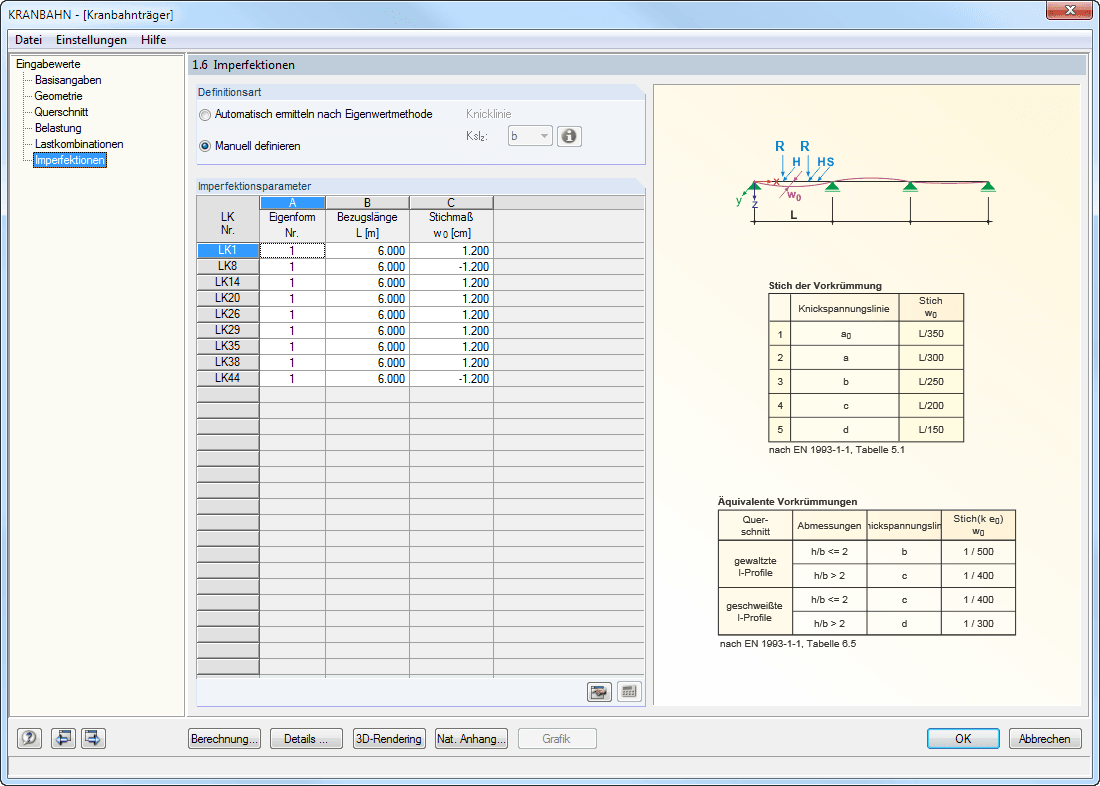Click Stichmaß cell -1.200 in LK44 row

click(451, 378)
